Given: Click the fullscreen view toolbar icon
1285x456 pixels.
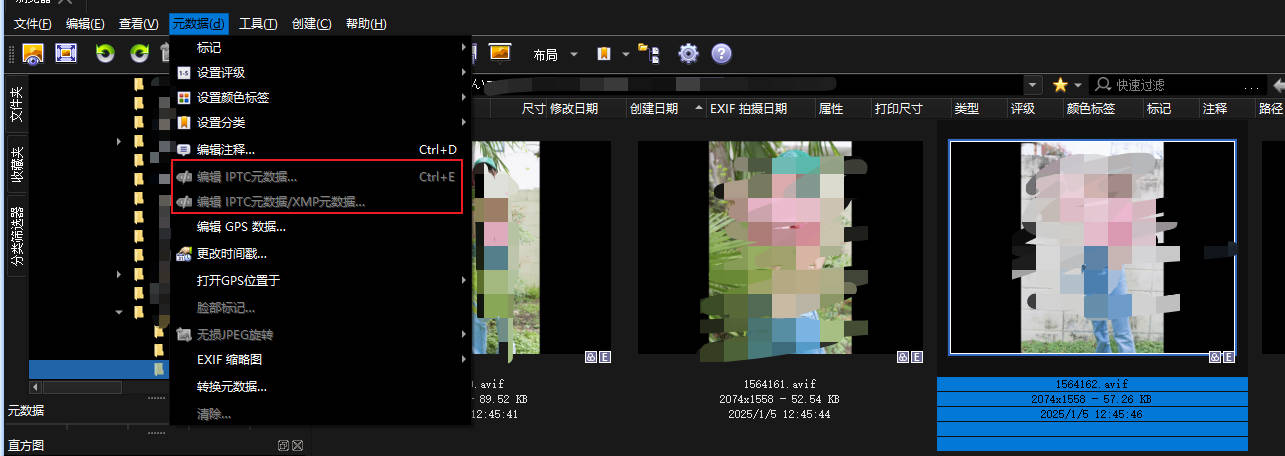Looking at the screenshot, I should pos(66,53).
